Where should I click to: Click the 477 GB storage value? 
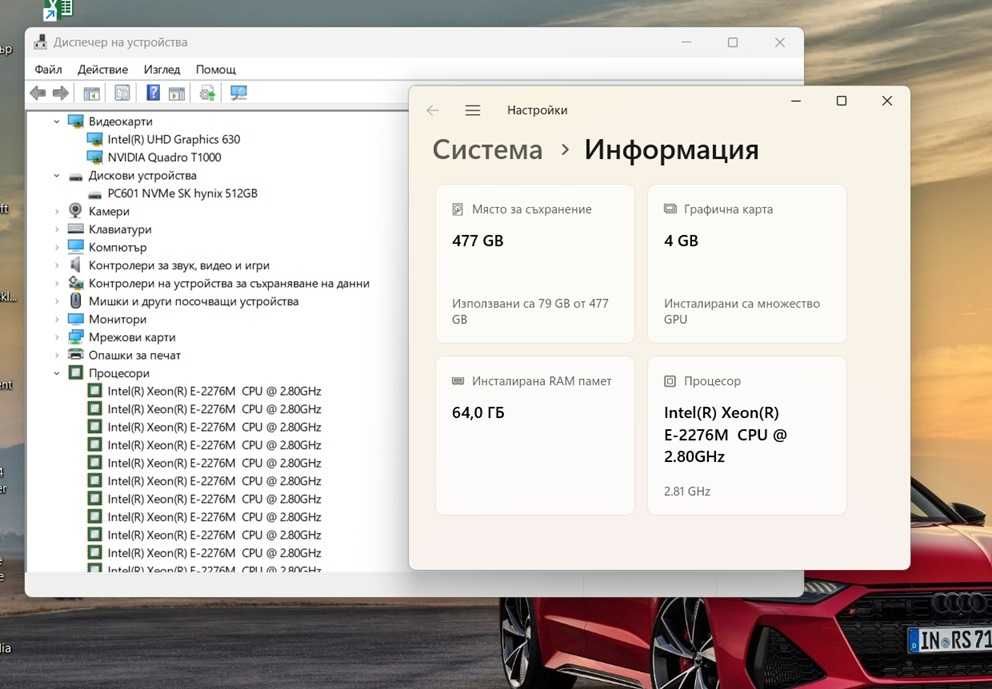pos(478,240)
